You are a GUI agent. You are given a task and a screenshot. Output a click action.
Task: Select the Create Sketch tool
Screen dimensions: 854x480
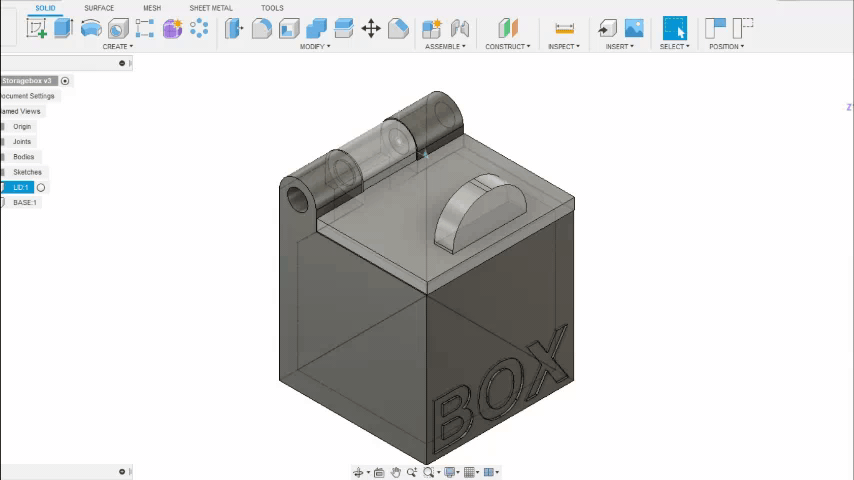(x=37, y=28)
